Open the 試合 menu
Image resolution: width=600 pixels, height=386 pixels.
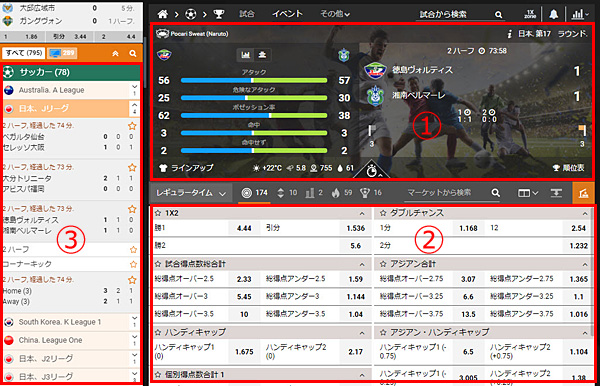(x=247, y=14)
